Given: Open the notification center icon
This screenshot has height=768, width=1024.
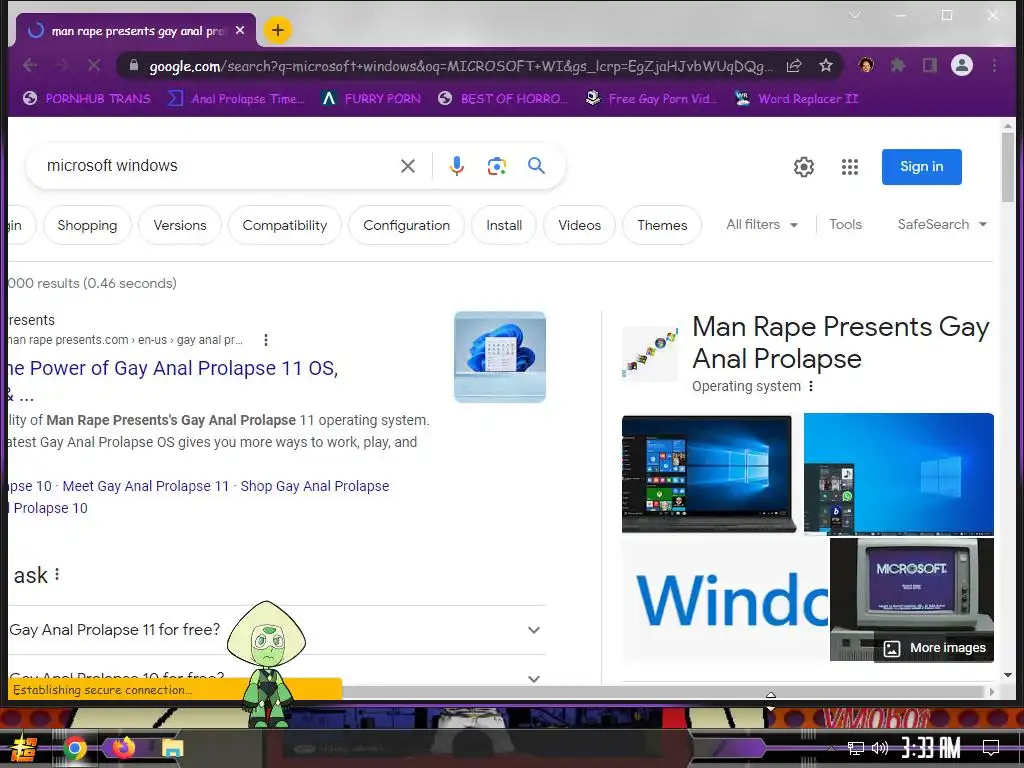Looking at the screenshot, I should click(991, 748).
